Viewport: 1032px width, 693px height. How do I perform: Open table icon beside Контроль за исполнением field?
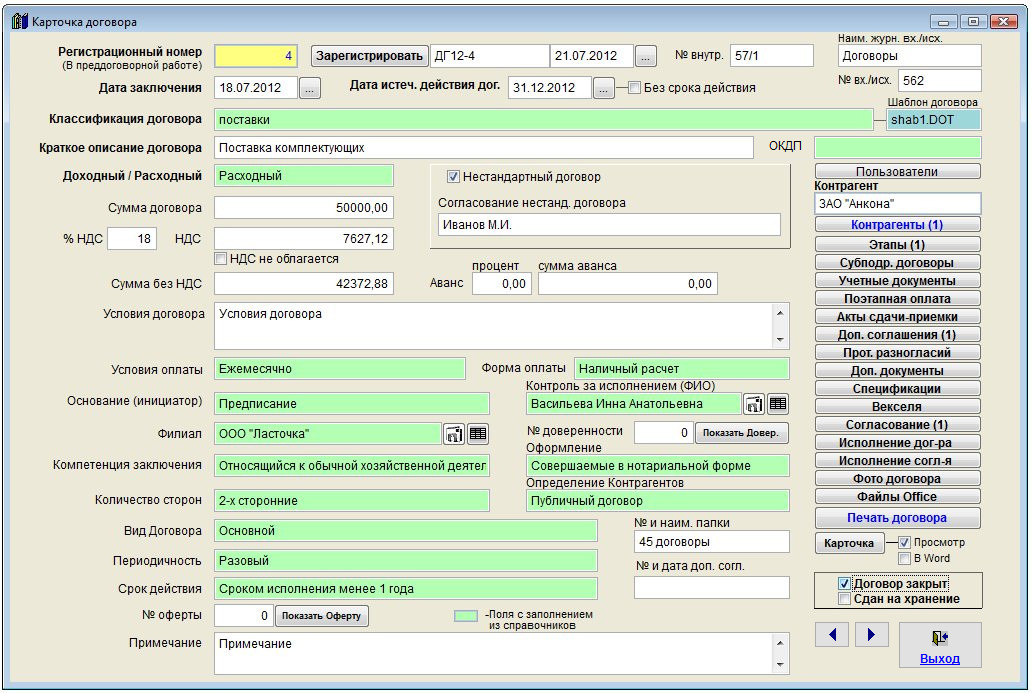pos(778,404)
